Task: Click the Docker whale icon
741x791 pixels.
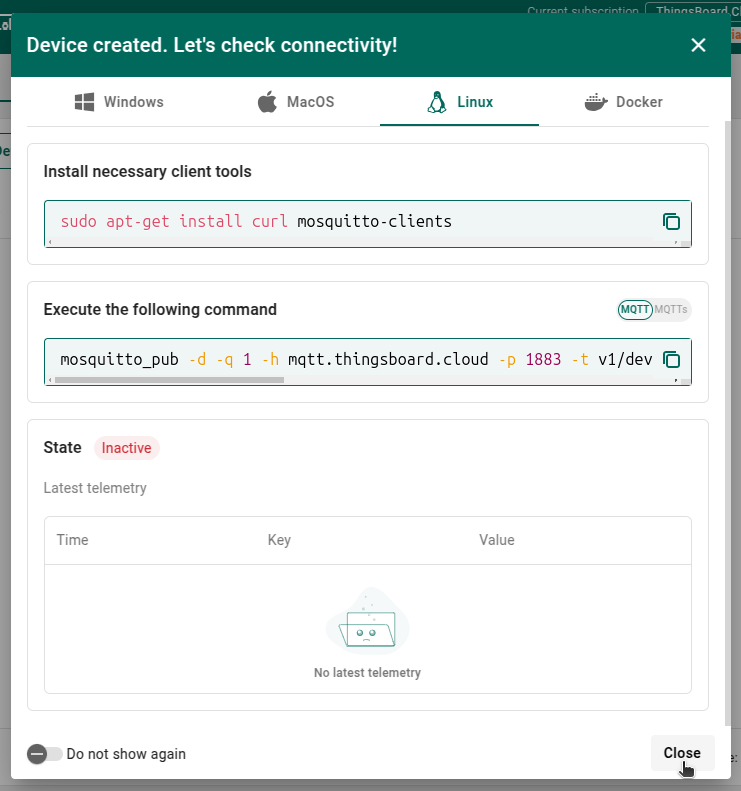Action: 596,102
